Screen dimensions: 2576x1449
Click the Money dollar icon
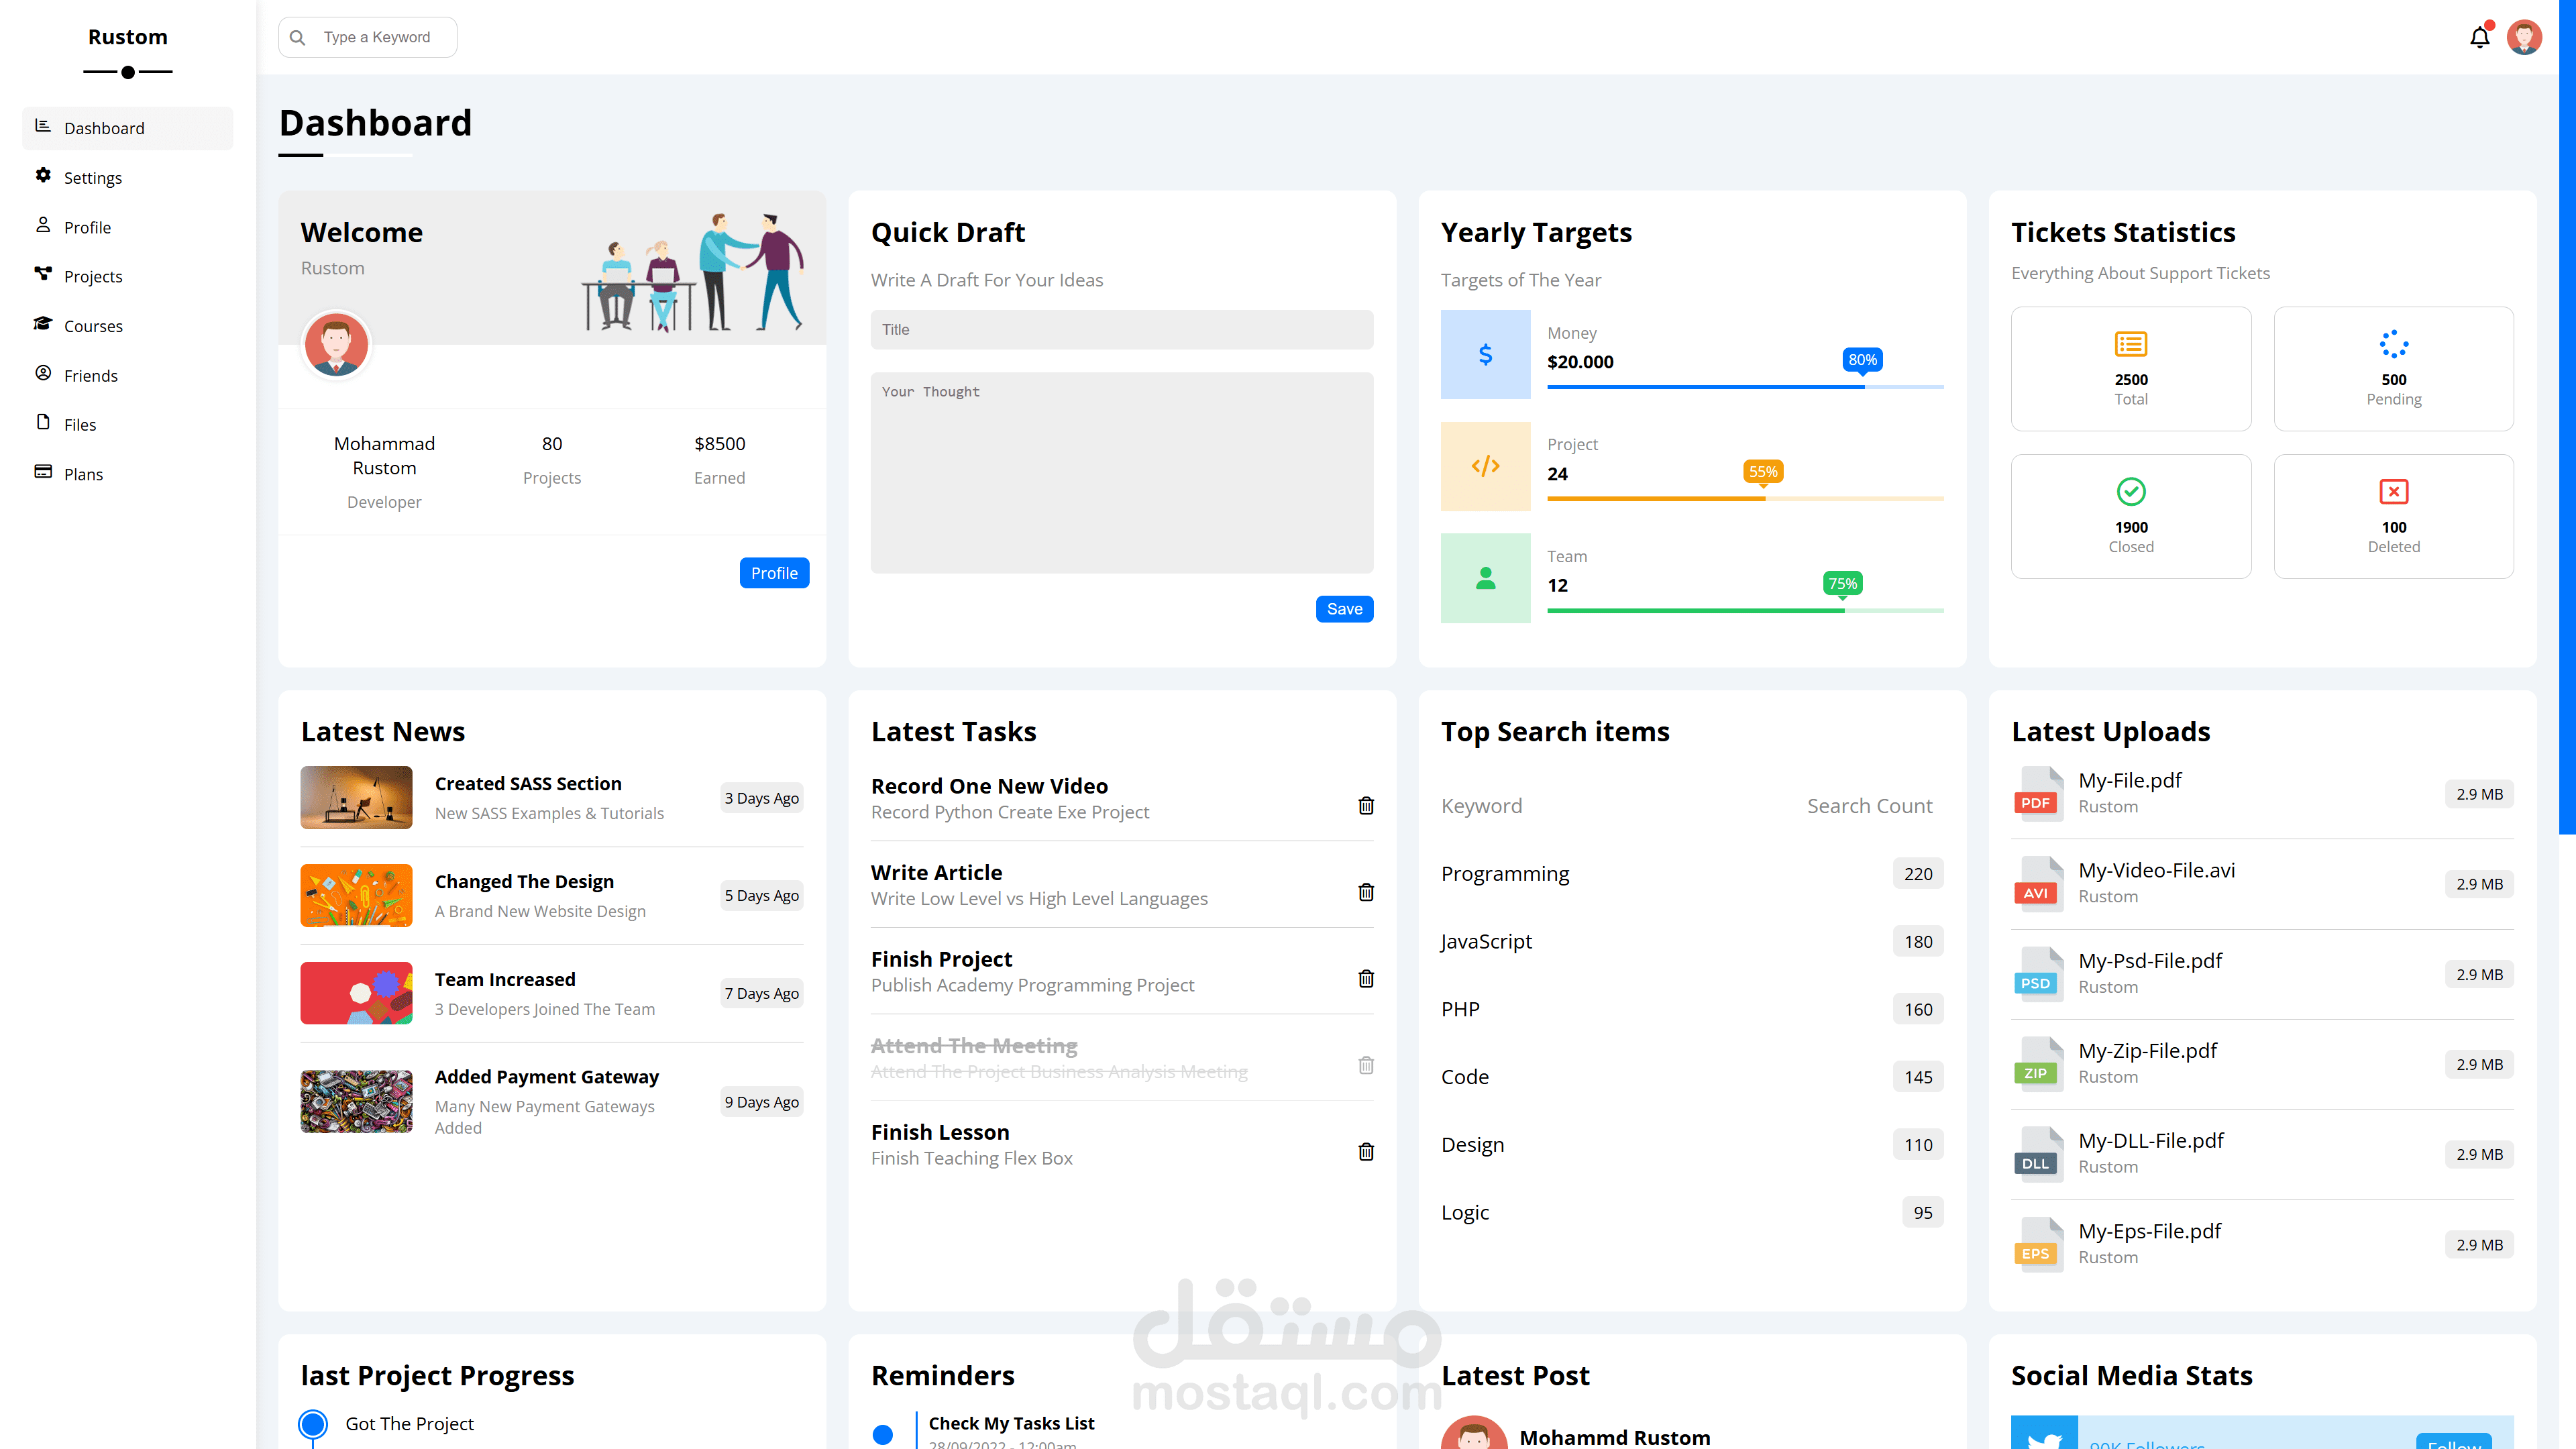1485,354
